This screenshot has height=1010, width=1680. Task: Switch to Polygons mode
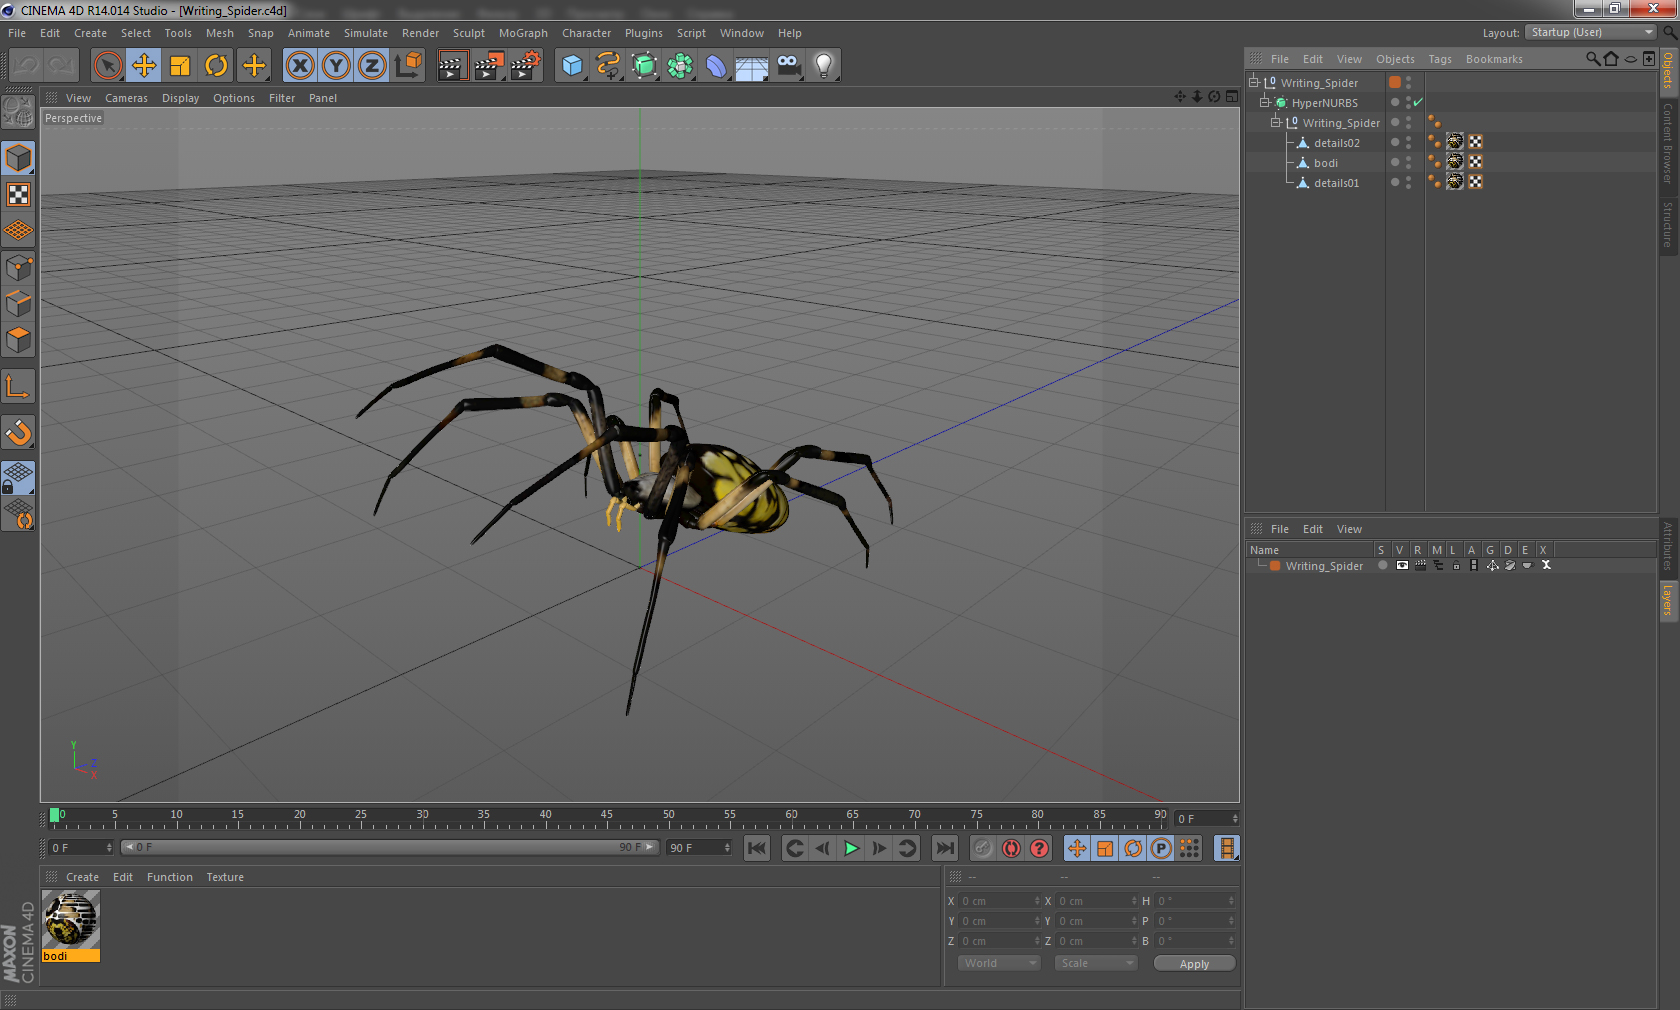pos(18,341)
